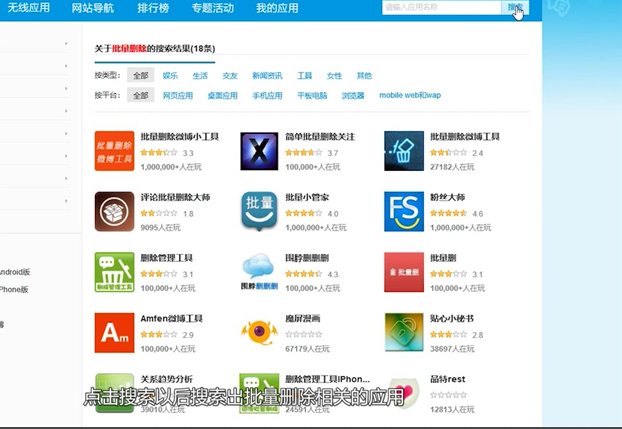Click 9095人在玩 under 评论批量删除大师
Screen dimensions: 622x429
pos(160,228)
